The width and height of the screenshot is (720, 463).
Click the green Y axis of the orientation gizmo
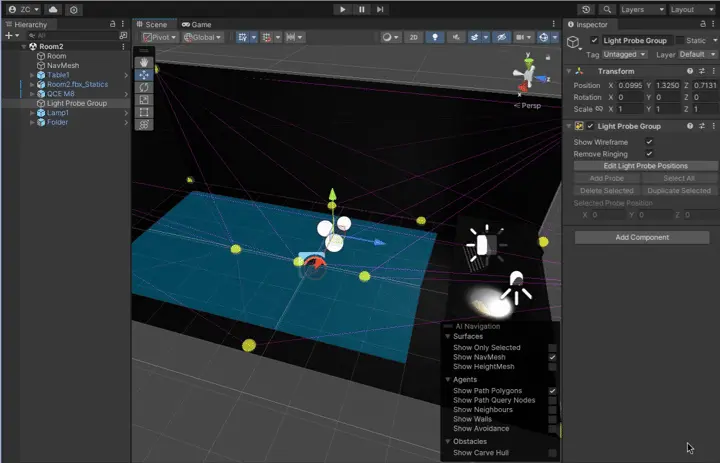529,61
